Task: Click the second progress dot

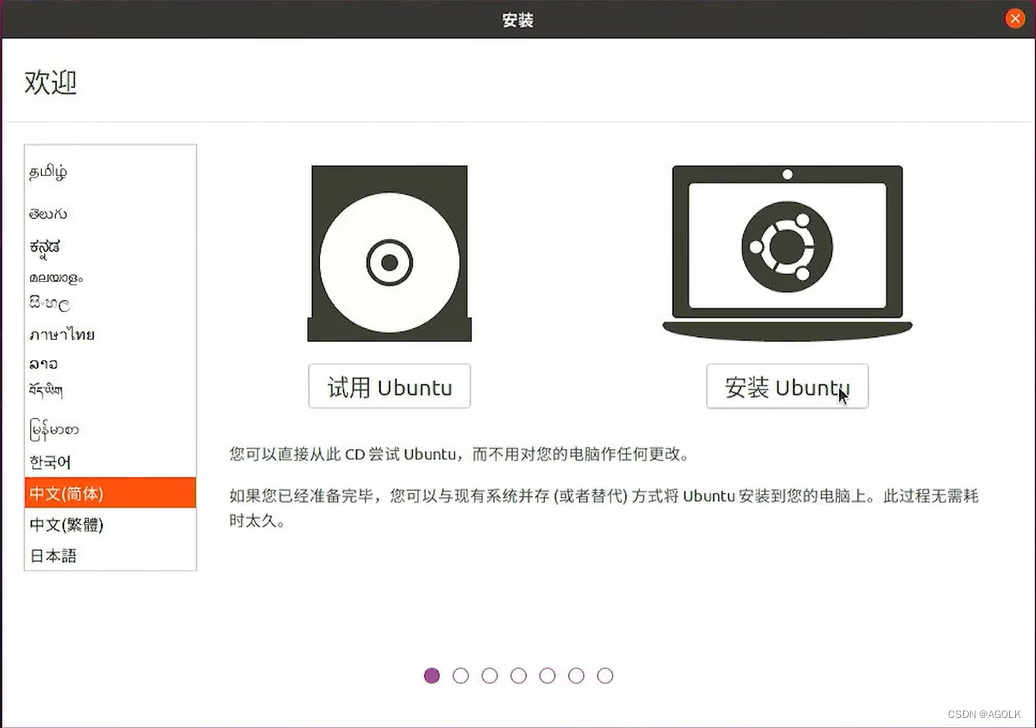Action: [461, 675]
